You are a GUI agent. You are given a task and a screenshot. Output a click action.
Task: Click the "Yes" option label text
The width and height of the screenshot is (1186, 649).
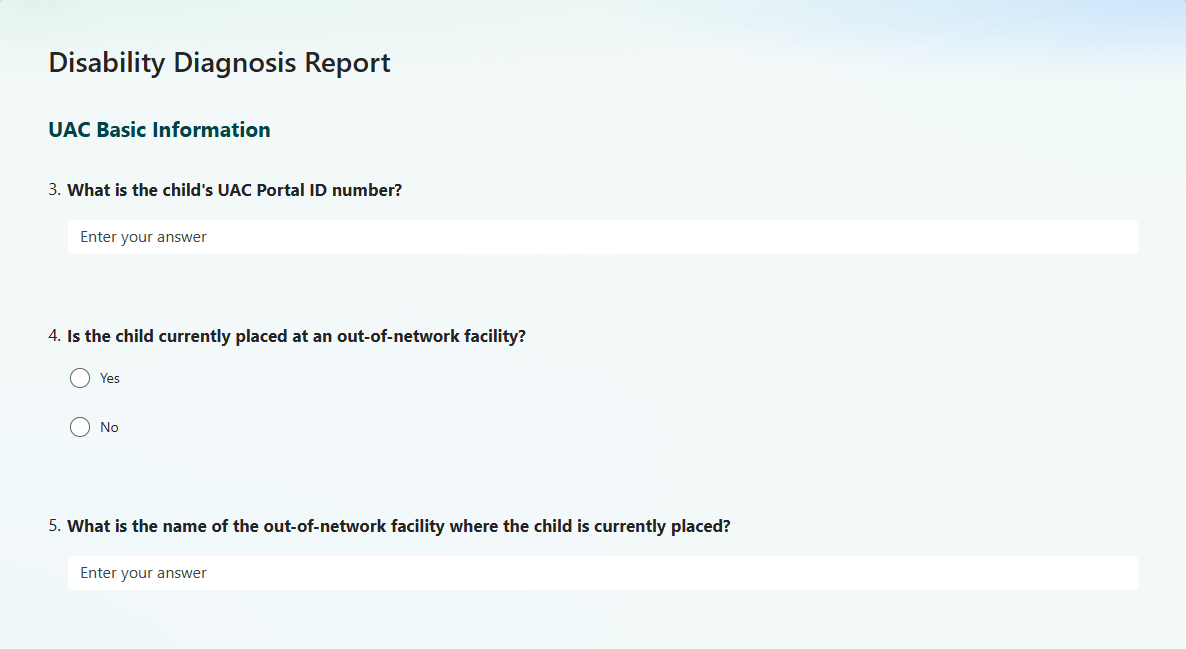pyautogui.click(x=110, y=378)
